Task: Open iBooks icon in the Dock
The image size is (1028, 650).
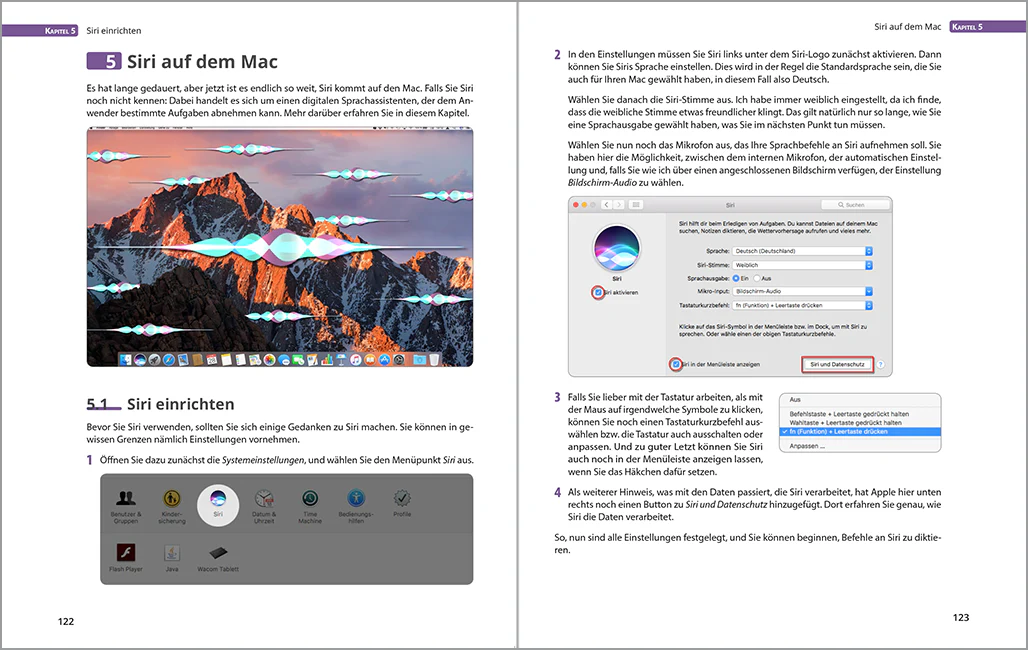Action: click(x=370, y=359)
